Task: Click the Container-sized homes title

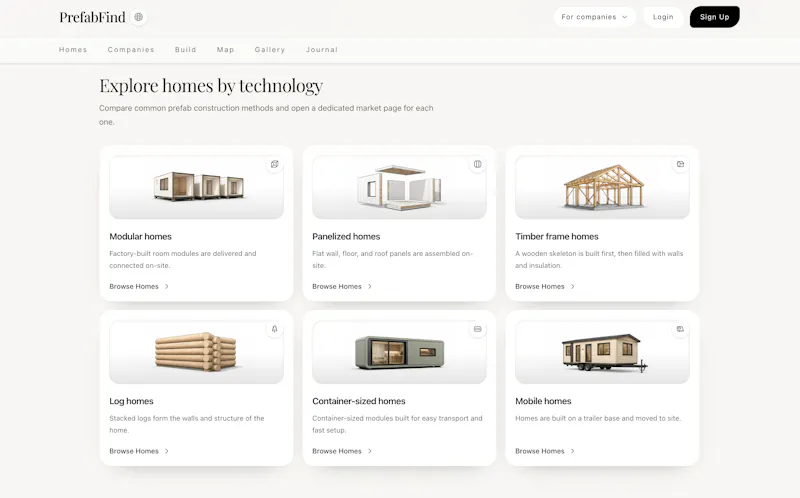Action: pyautogui.click(x=359, y=401)
